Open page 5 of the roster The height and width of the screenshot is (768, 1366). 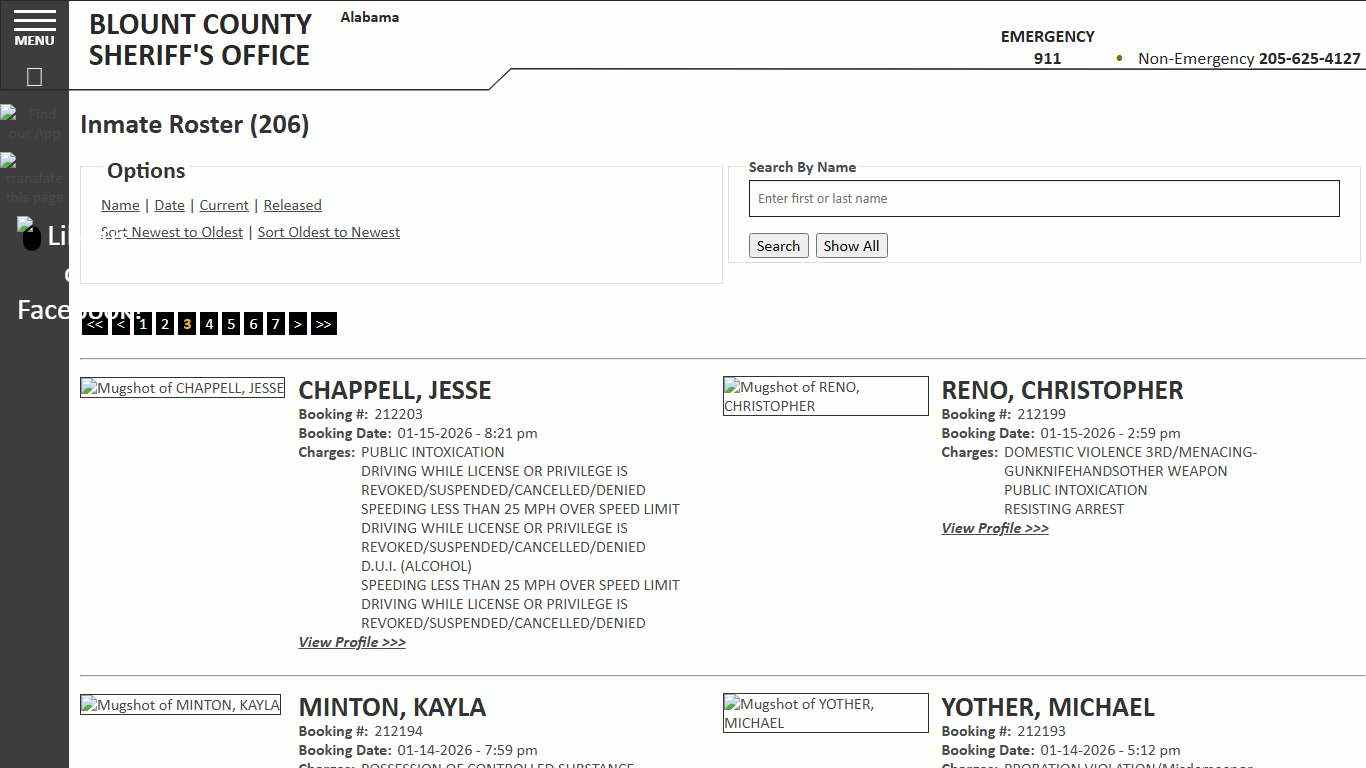(231, 323)
